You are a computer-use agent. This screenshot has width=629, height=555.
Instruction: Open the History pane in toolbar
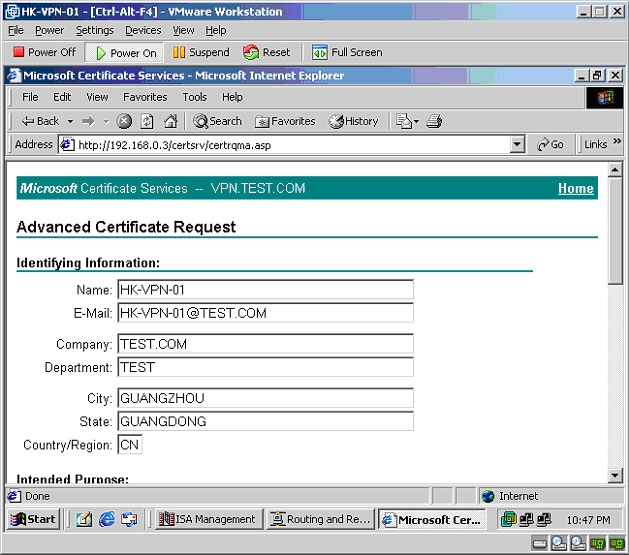coord(354,121)
